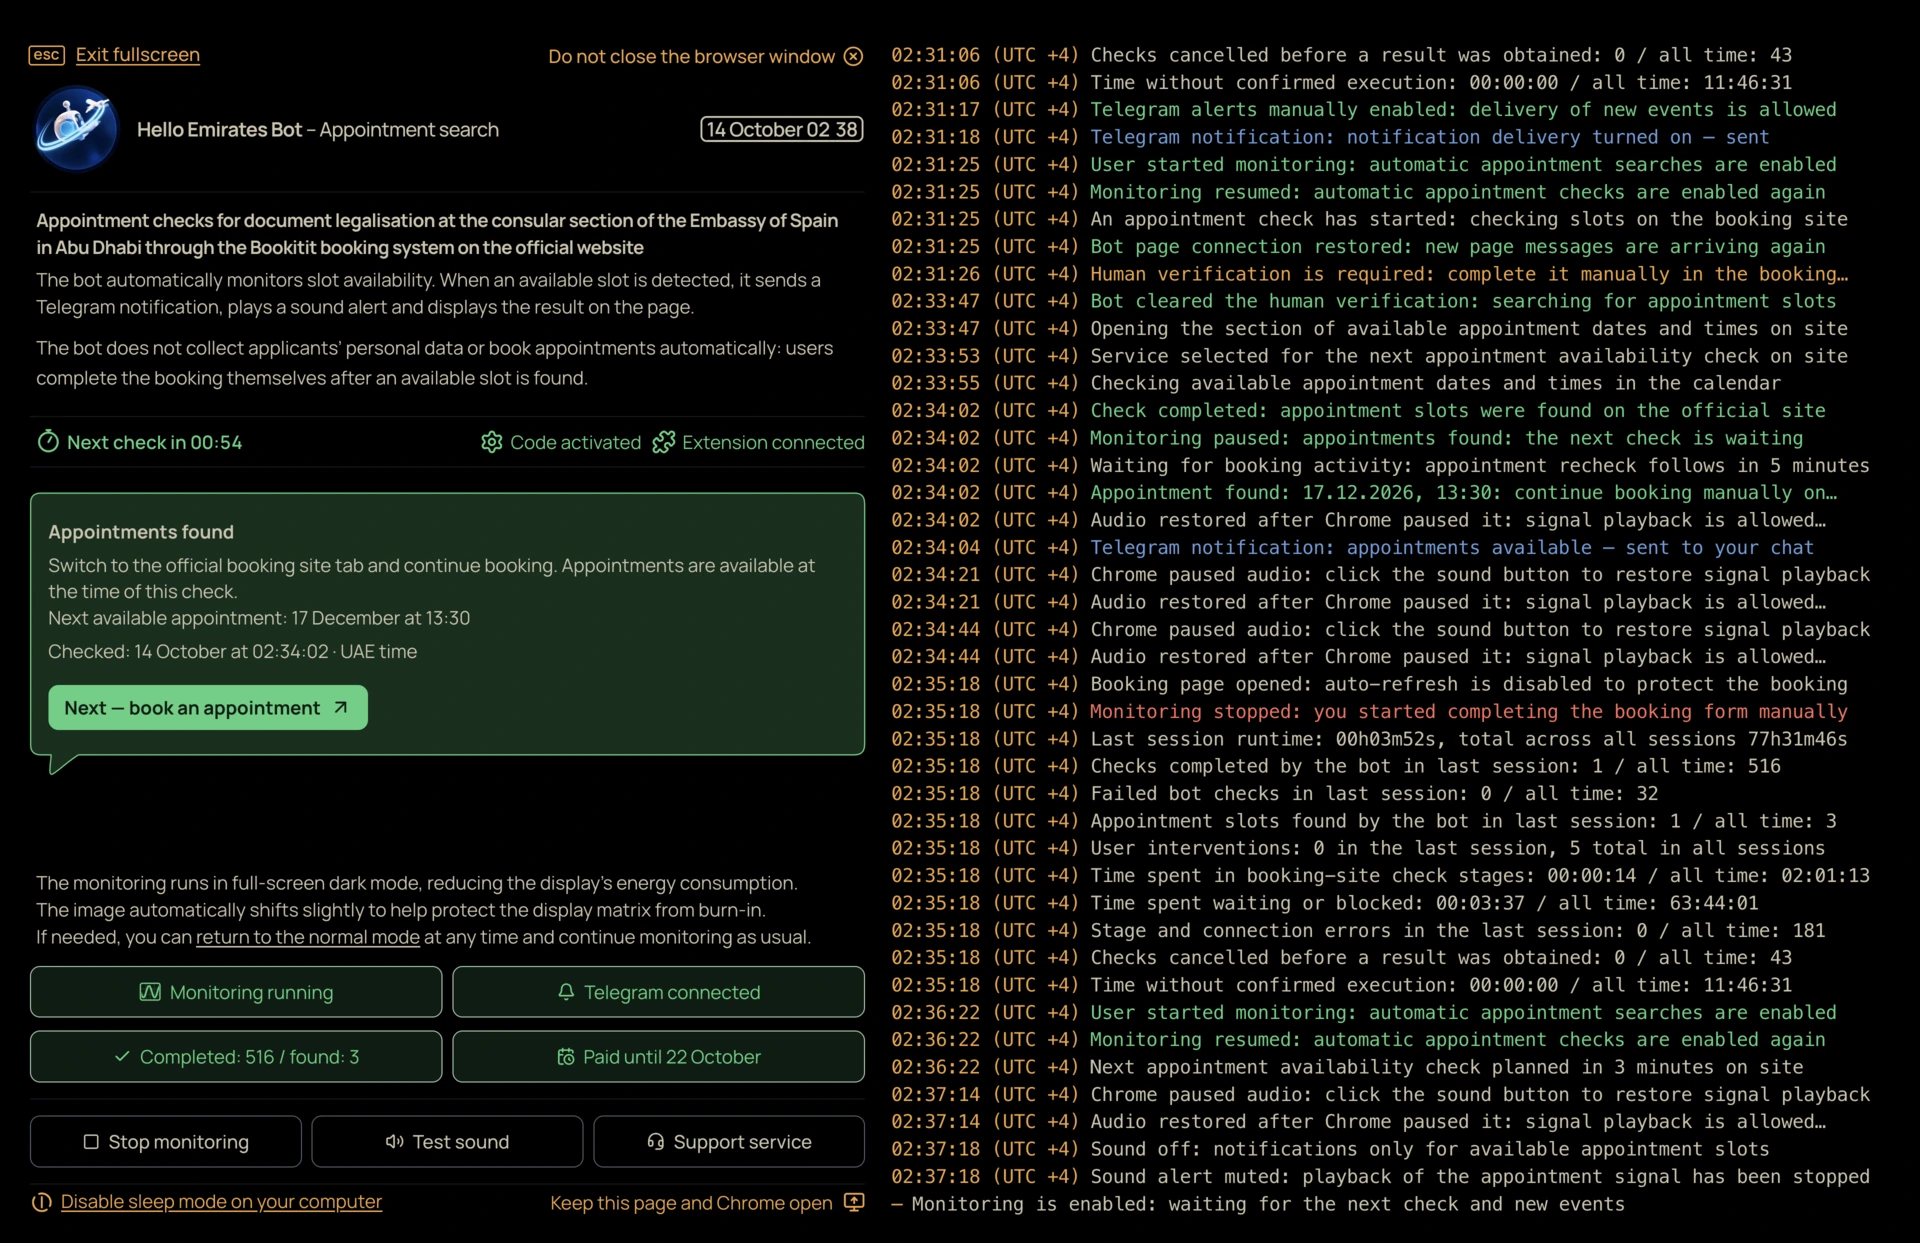The height and width of the screenshot is (1243, 1920).
Task: Open the Support service button
Action: (x=729, y=1142)
